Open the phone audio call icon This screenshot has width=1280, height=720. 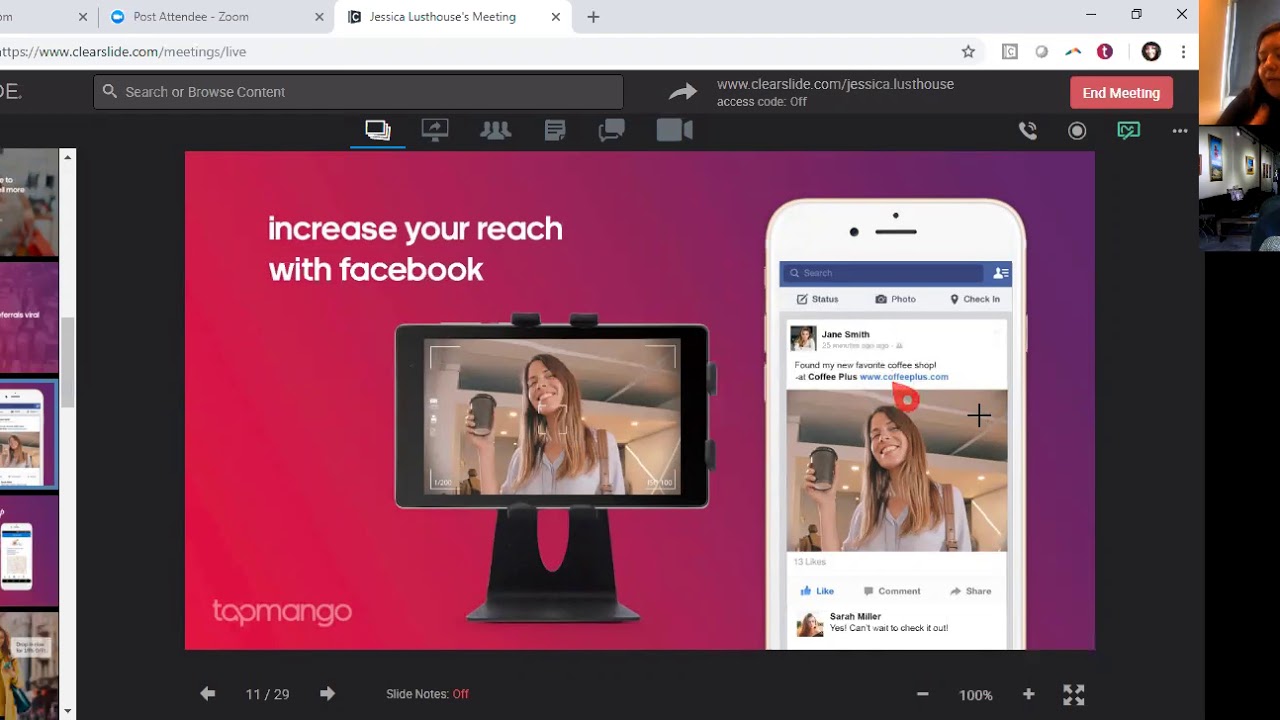click(x=1027, y=131)
